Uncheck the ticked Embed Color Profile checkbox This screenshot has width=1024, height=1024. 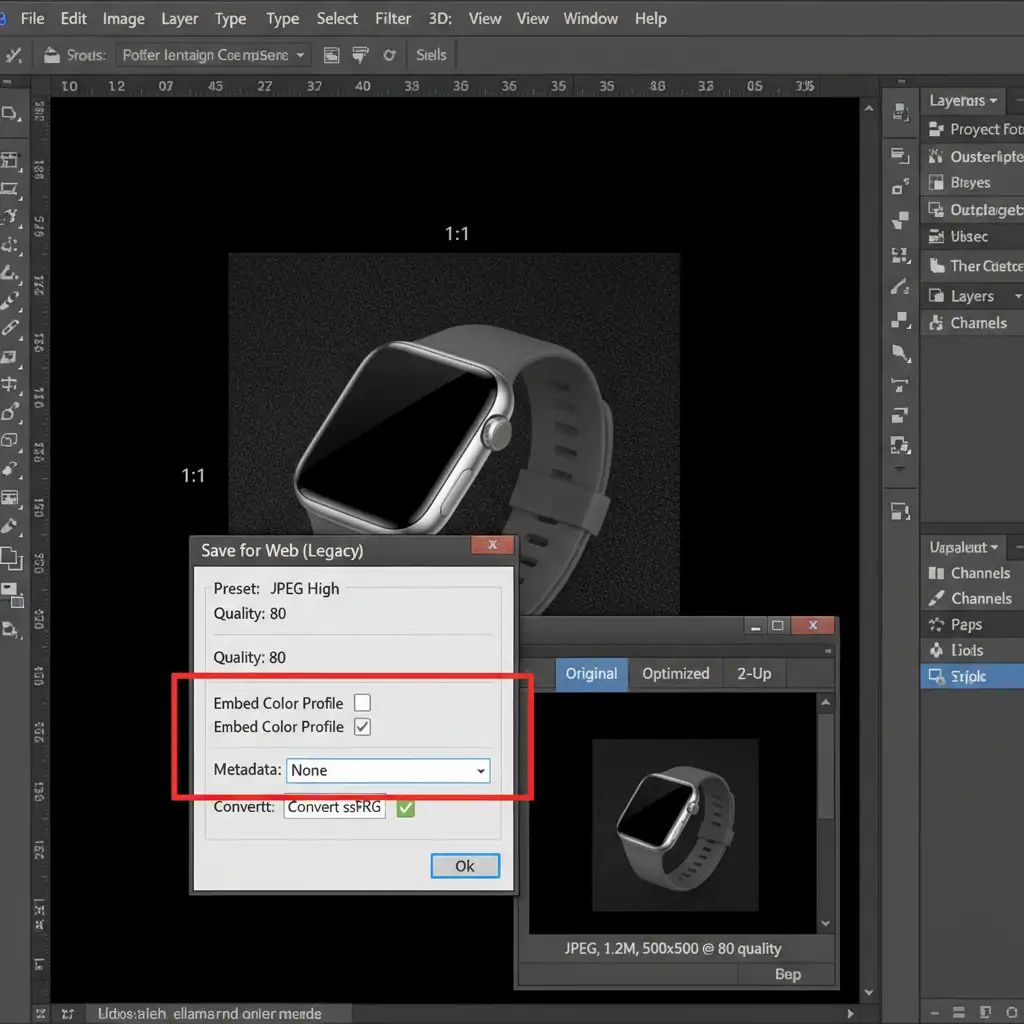[x=362, y=727]
